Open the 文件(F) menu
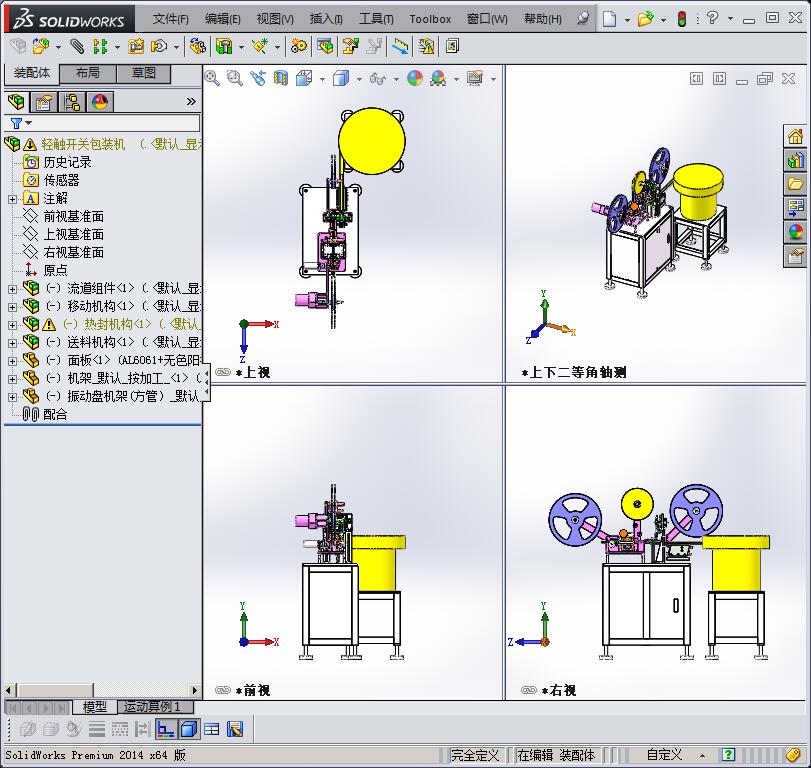The width and height of the screenshot is (811, 768). point(170,19)
